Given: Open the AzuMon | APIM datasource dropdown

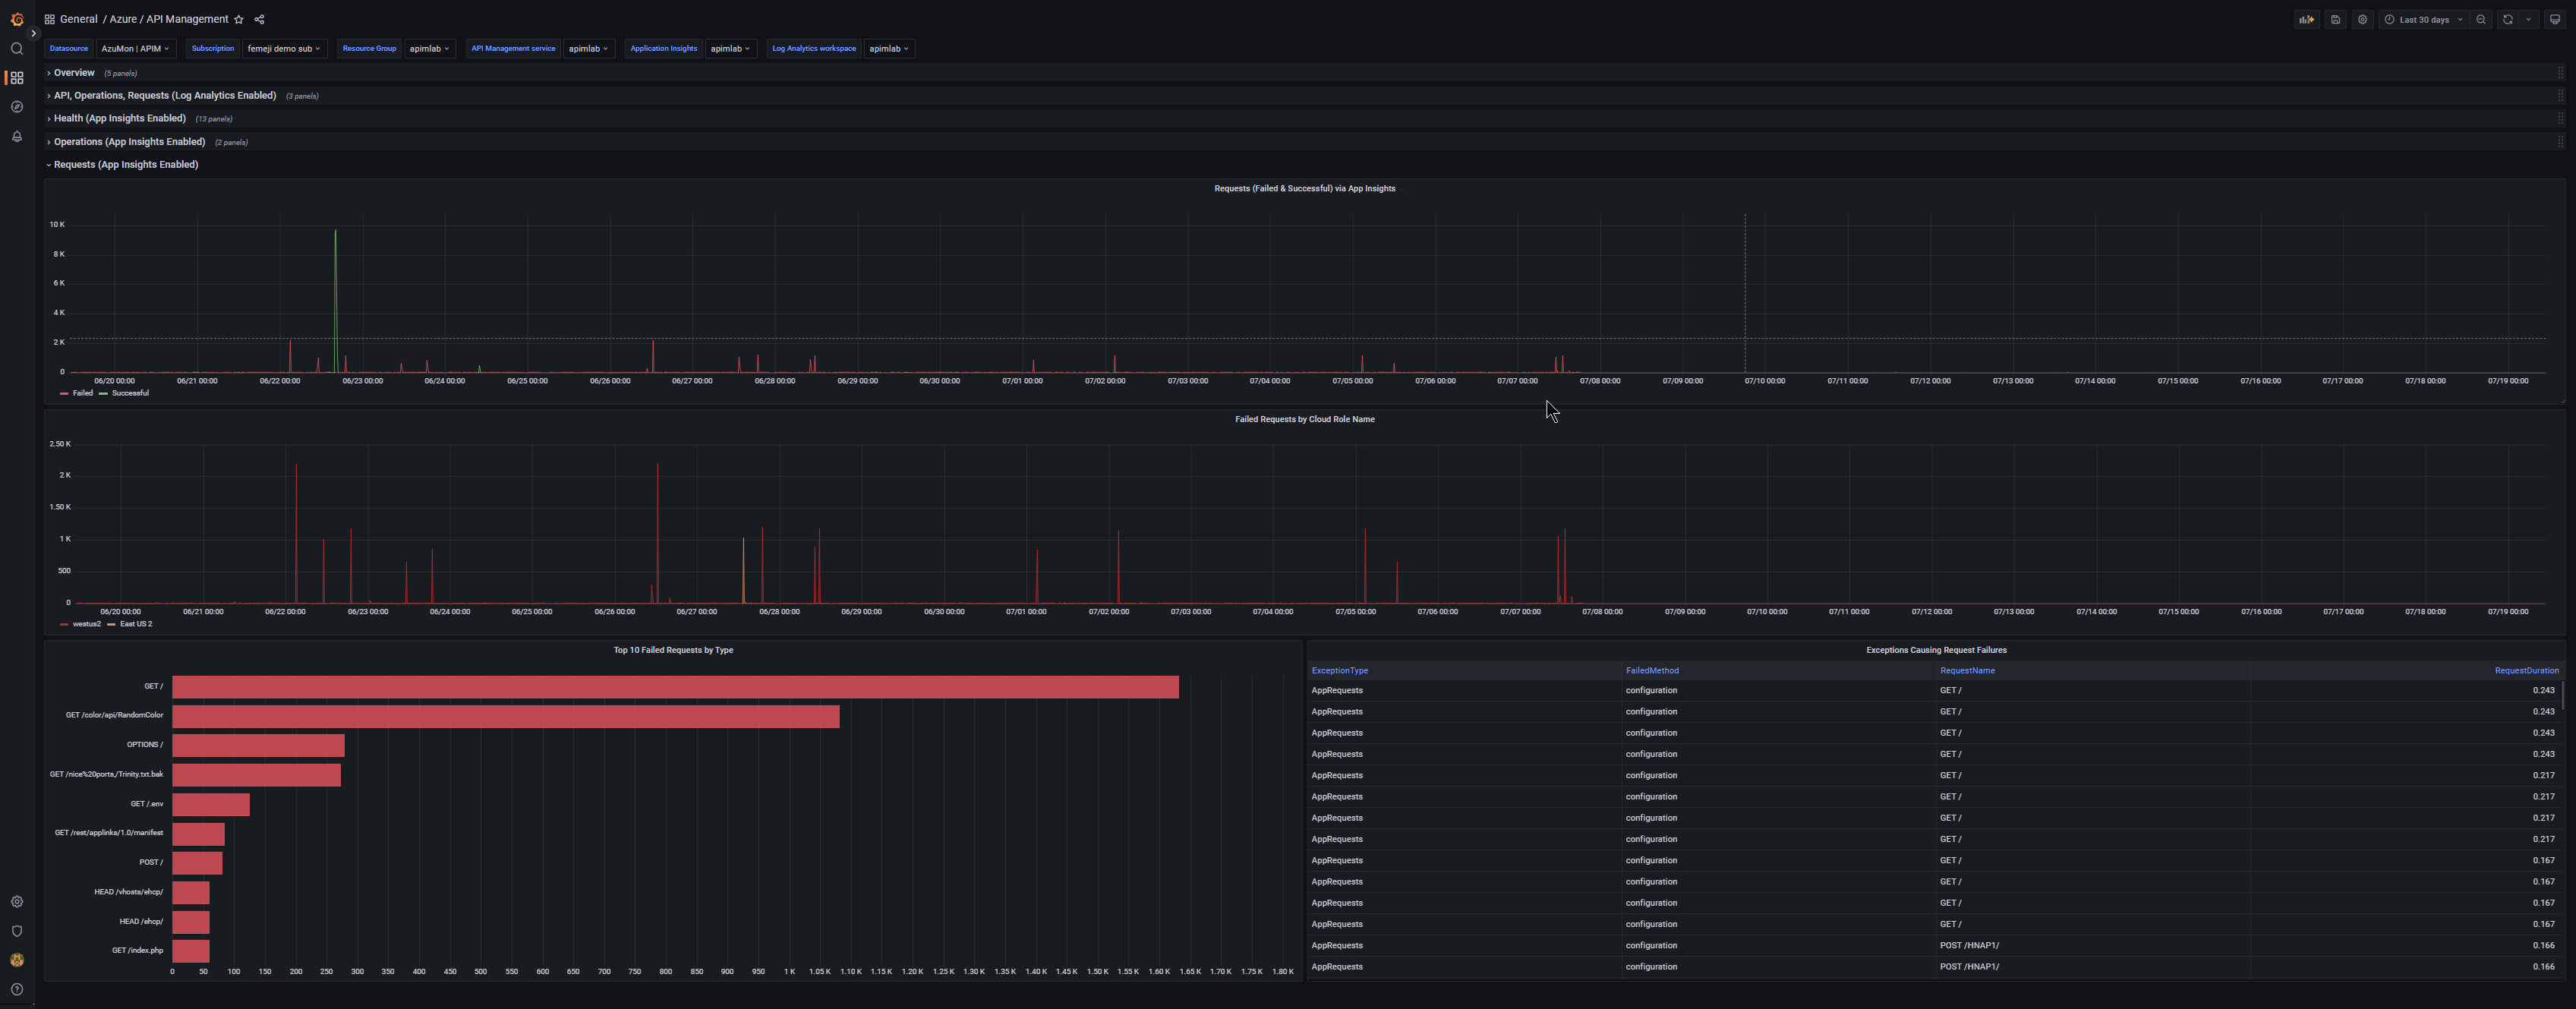Looking at the screenshot, I should (135, 48).
